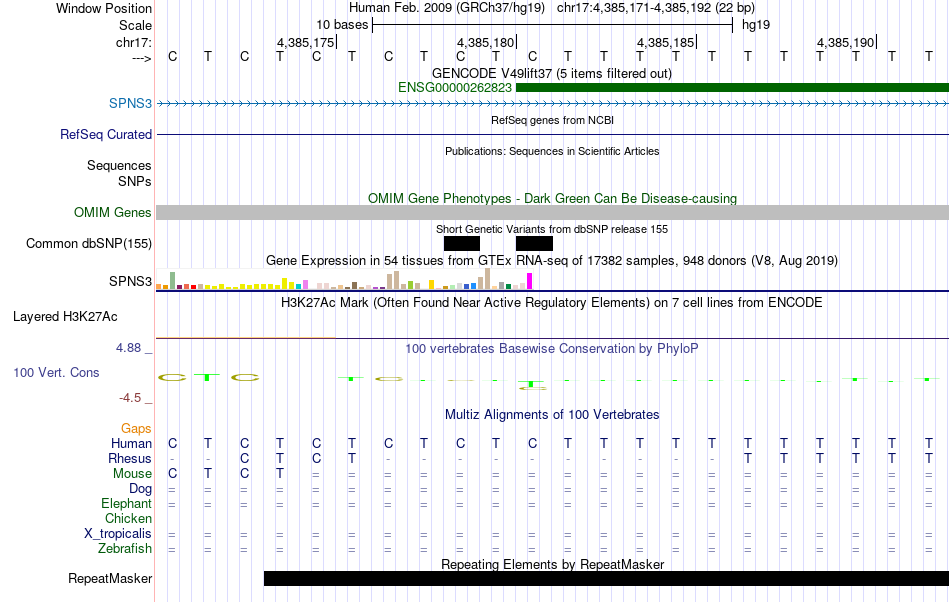The width and height of the screenshot is (950, 602).
Task: Click the Layered H3K27Ac track label
Action: [65, 317]
